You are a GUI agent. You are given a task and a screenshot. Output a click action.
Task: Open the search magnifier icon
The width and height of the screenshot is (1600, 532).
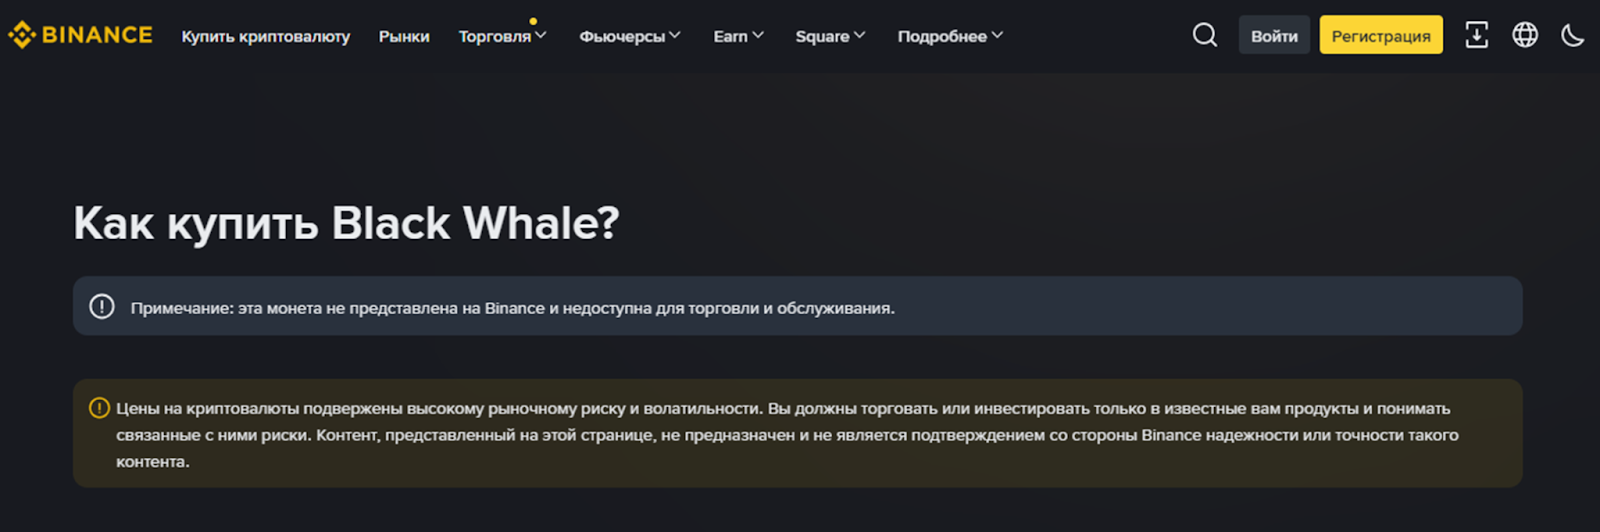[x=1205, y=35]
